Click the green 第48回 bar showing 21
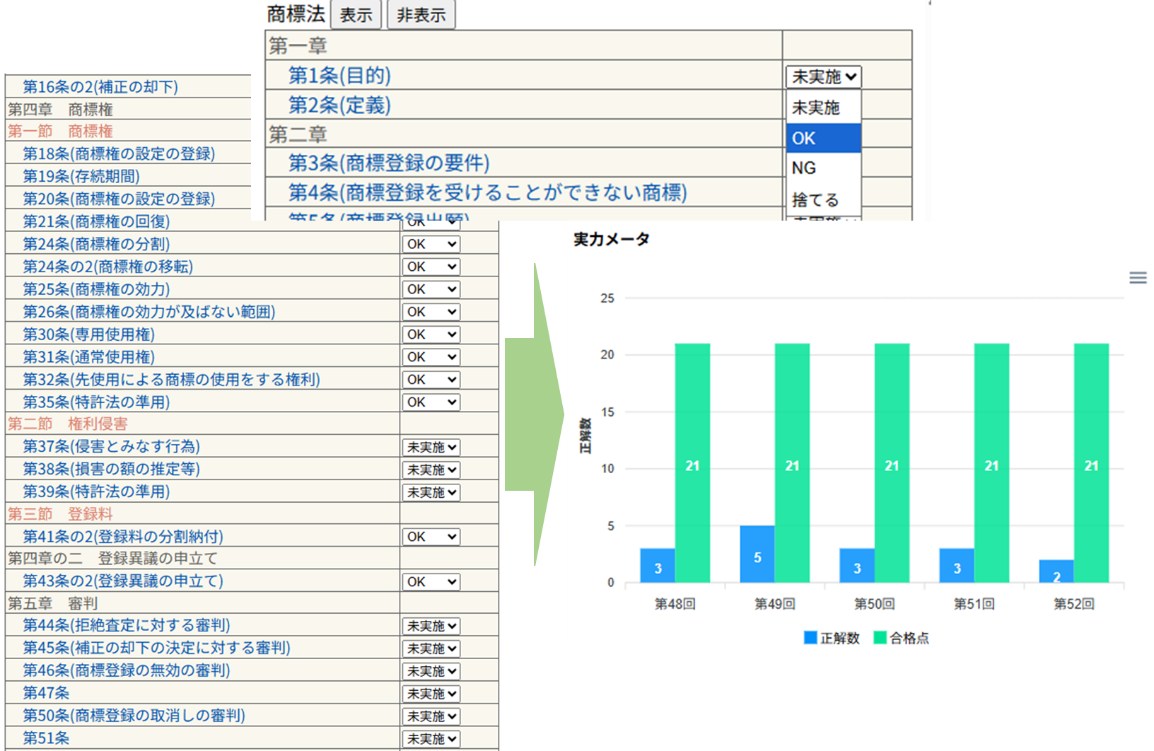 [x=692, y=463]
